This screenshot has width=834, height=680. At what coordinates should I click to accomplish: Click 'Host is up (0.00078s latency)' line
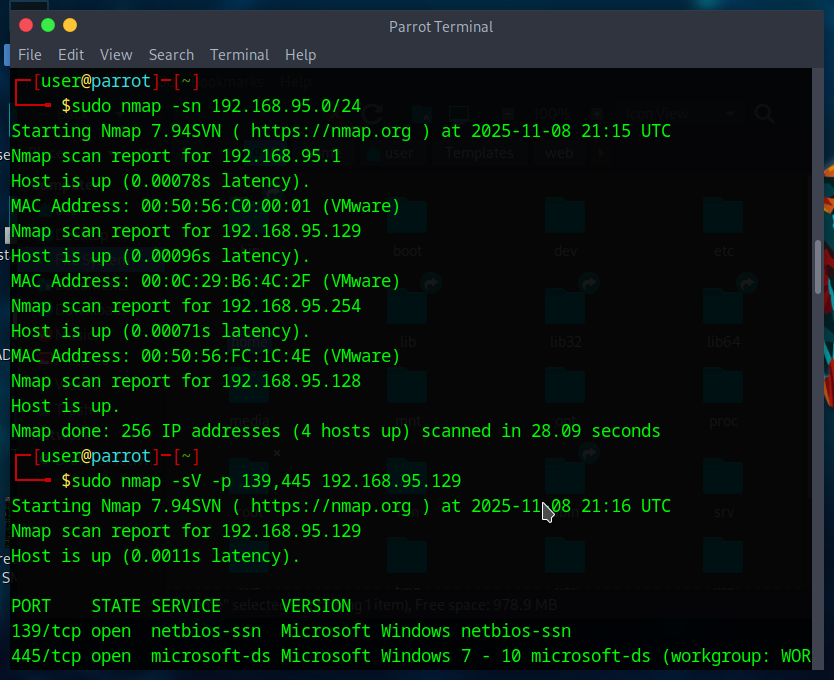(161, 181)
